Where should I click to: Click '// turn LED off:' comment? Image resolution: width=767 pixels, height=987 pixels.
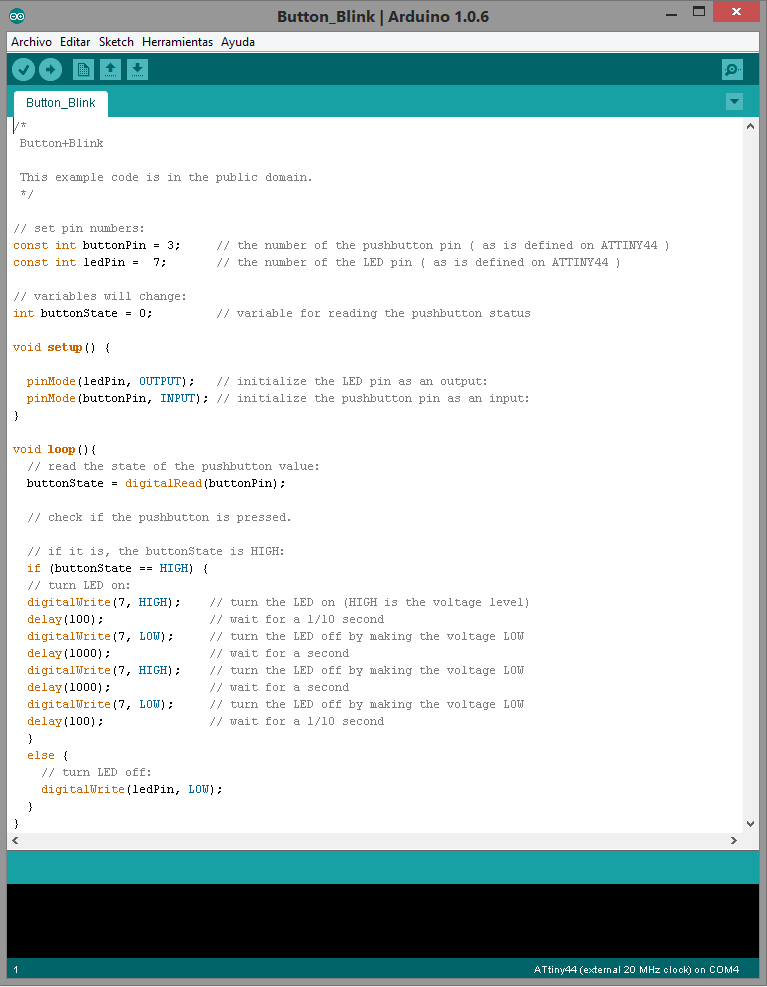click(x=96, y=772)
